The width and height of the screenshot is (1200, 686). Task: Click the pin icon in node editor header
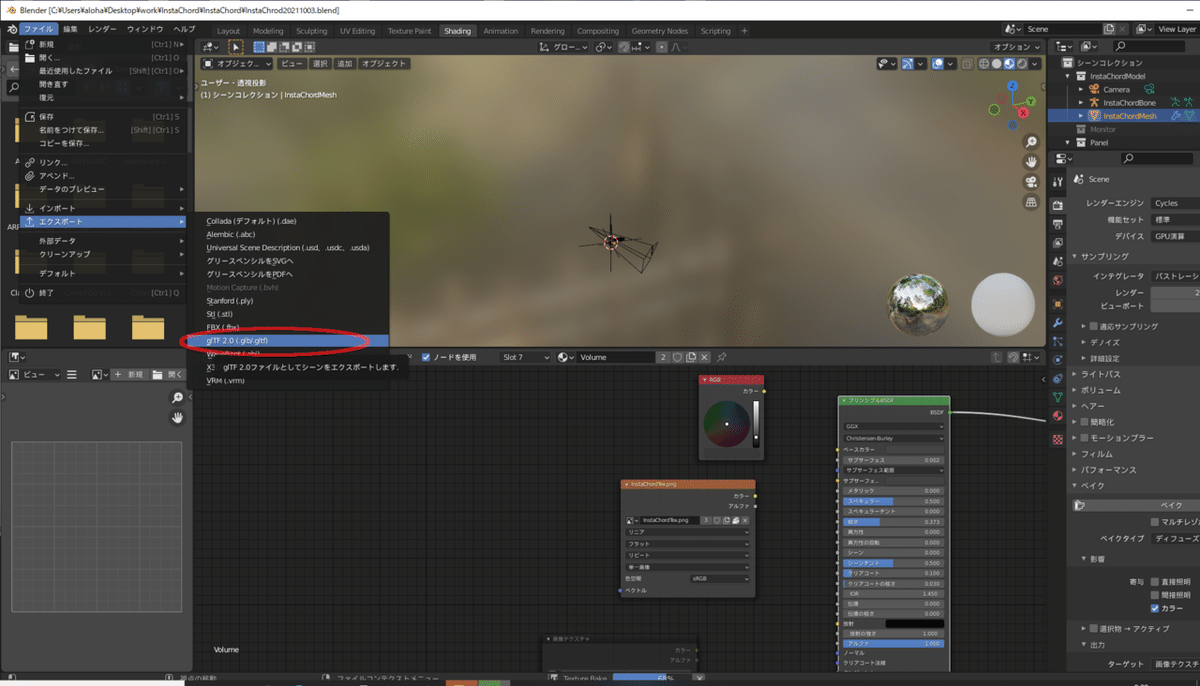[x=721, y=357]
